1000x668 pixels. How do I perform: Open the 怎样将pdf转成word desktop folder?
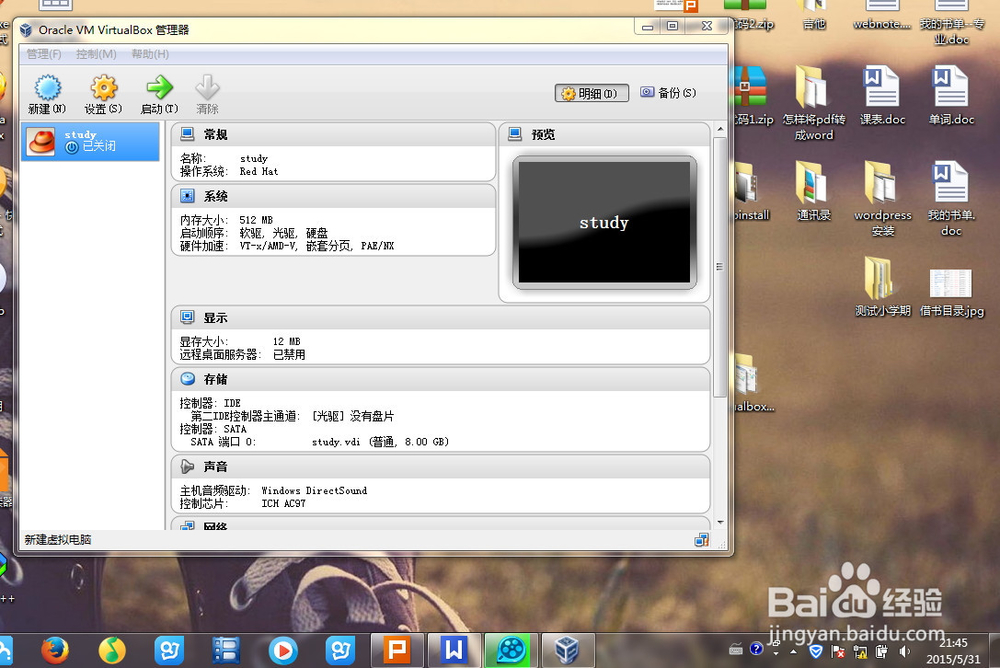click(814, 104)
